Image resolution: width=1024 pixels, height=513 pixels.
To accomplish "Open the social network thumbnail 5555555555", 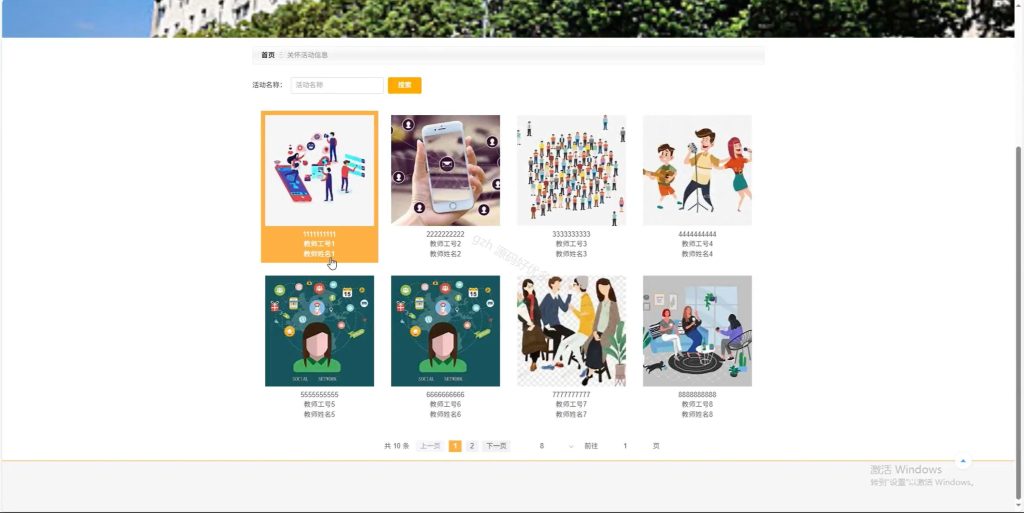I will pyautogui.click(x=319, y=331).
